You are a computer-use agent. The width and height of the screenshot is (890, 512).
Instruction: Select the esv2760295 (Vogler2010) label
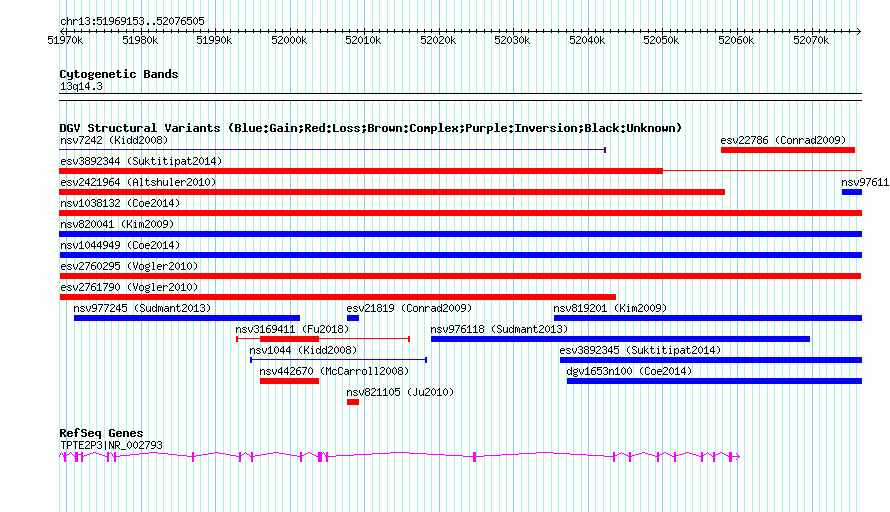[x=129, y=266]
